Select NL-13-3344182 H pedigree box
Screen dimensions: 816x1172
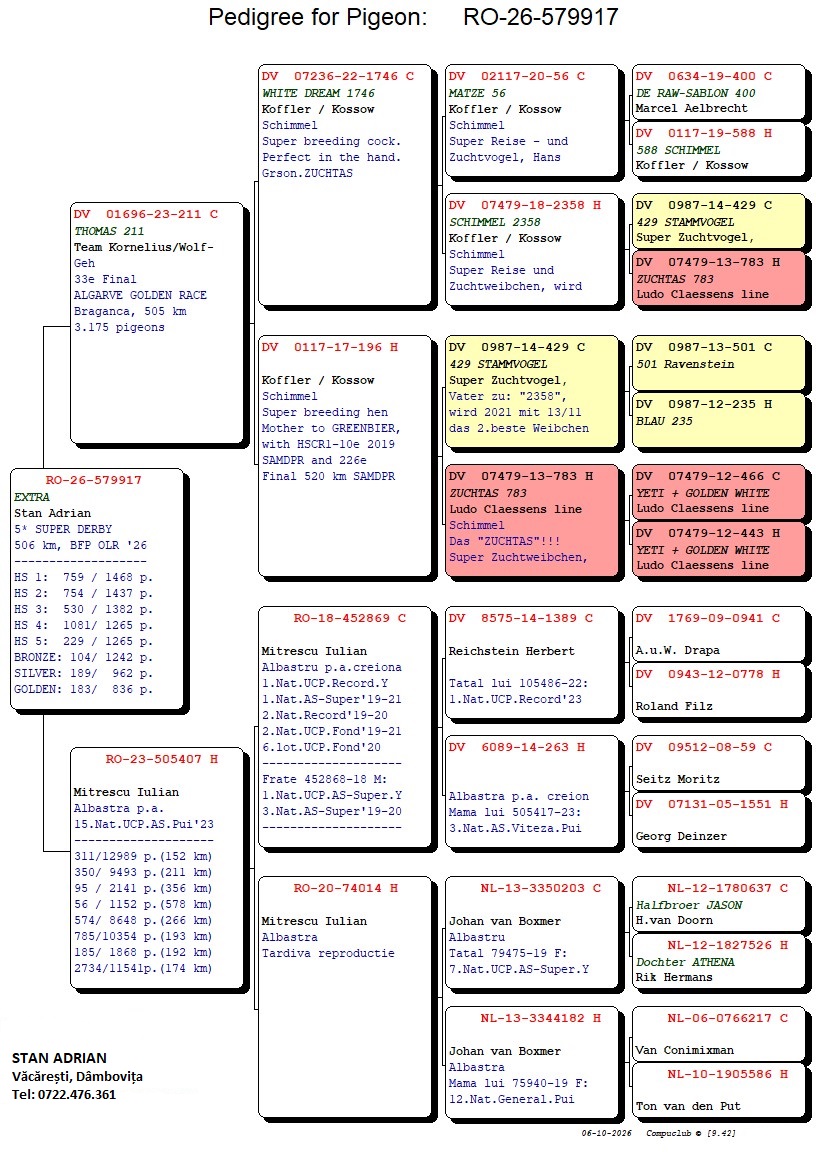[x=532, y=1062]
